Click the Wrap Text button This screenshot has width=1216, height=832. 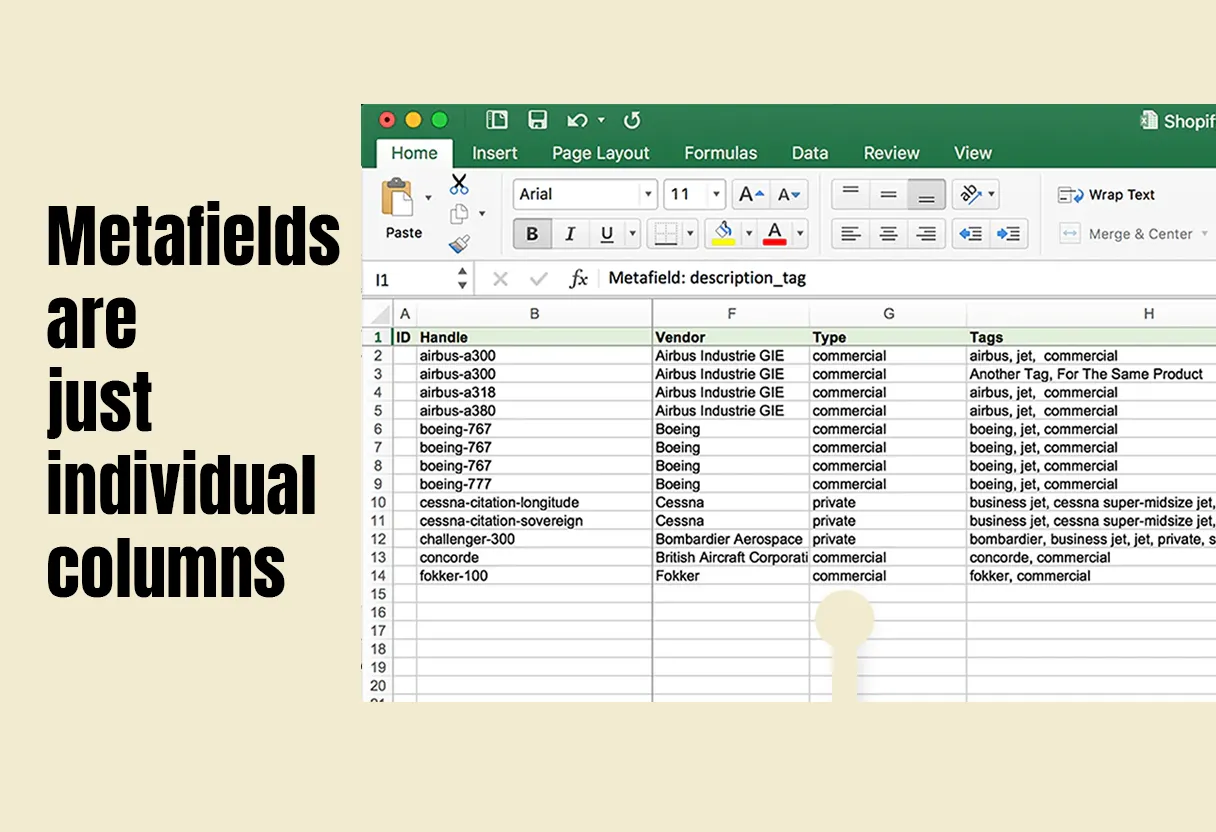pos(1107,195)
